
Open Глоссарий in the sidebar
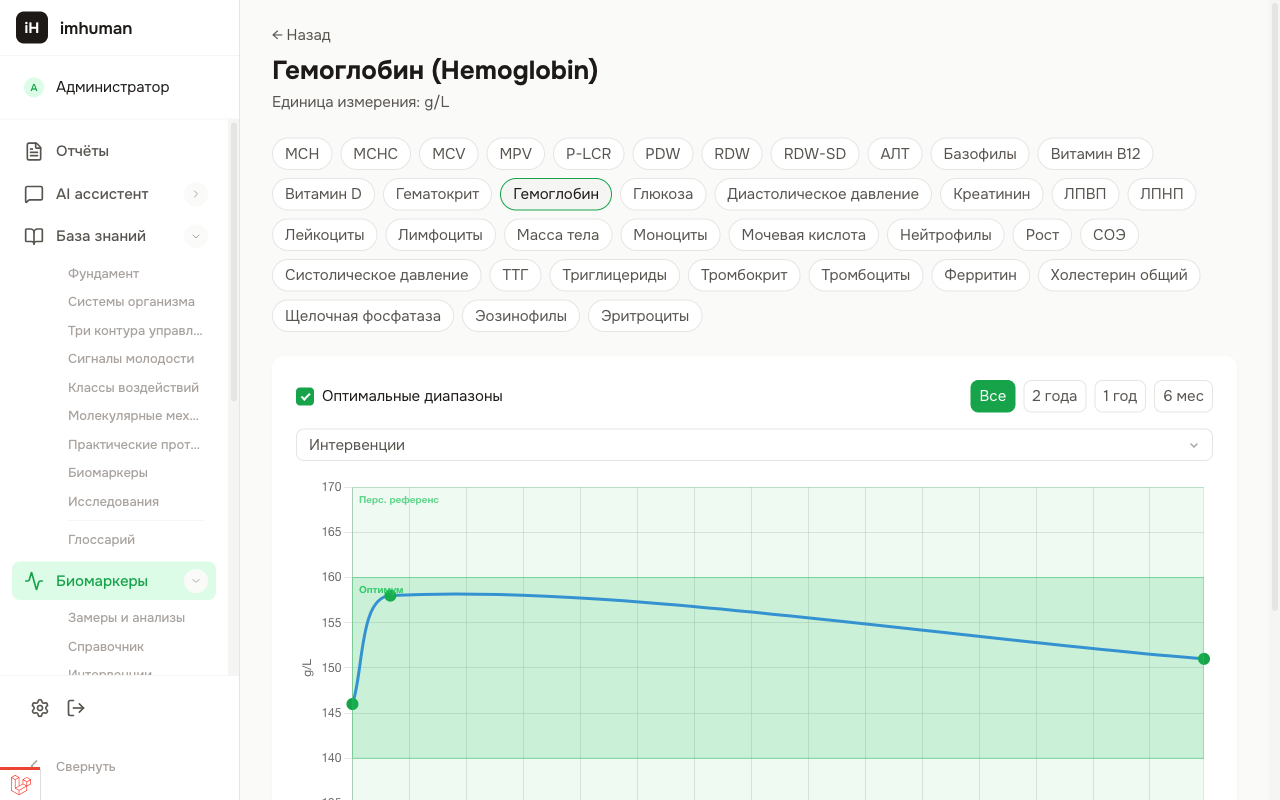click(x=100, y=539)
